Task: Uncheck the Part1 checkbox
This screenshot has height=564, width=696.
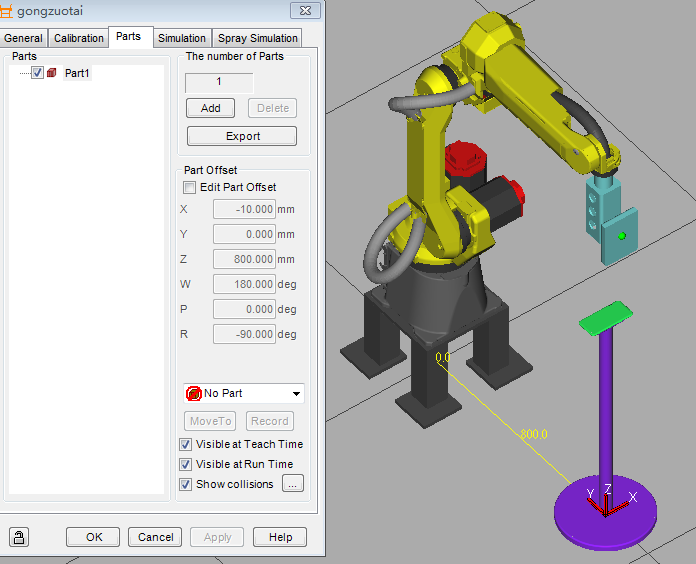Action: pos(37,73)
